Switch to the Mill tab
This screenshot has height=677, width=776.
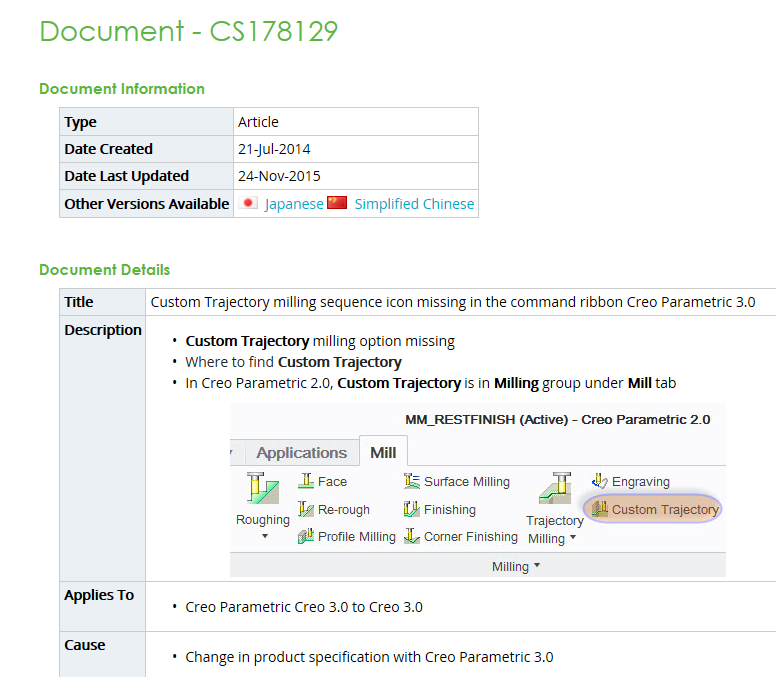(383, 452)
